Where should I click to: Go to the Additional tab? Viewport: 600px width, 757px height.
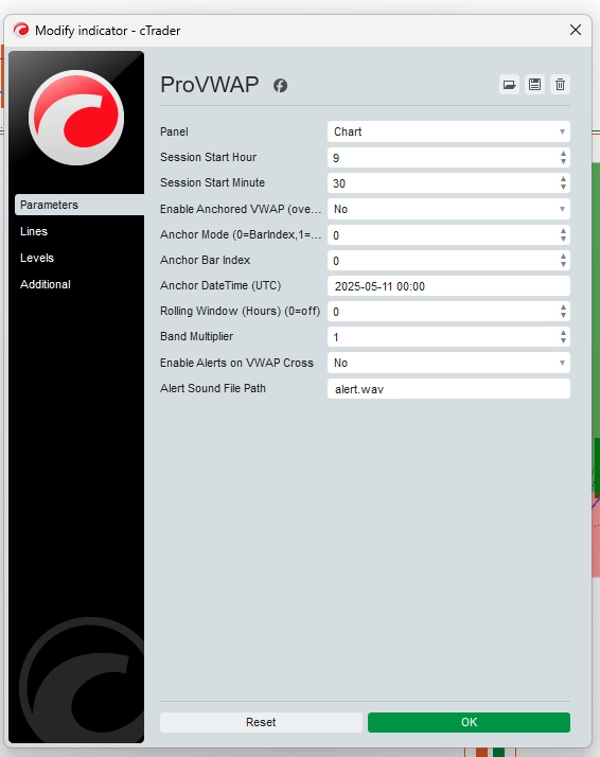coord(46,284)
